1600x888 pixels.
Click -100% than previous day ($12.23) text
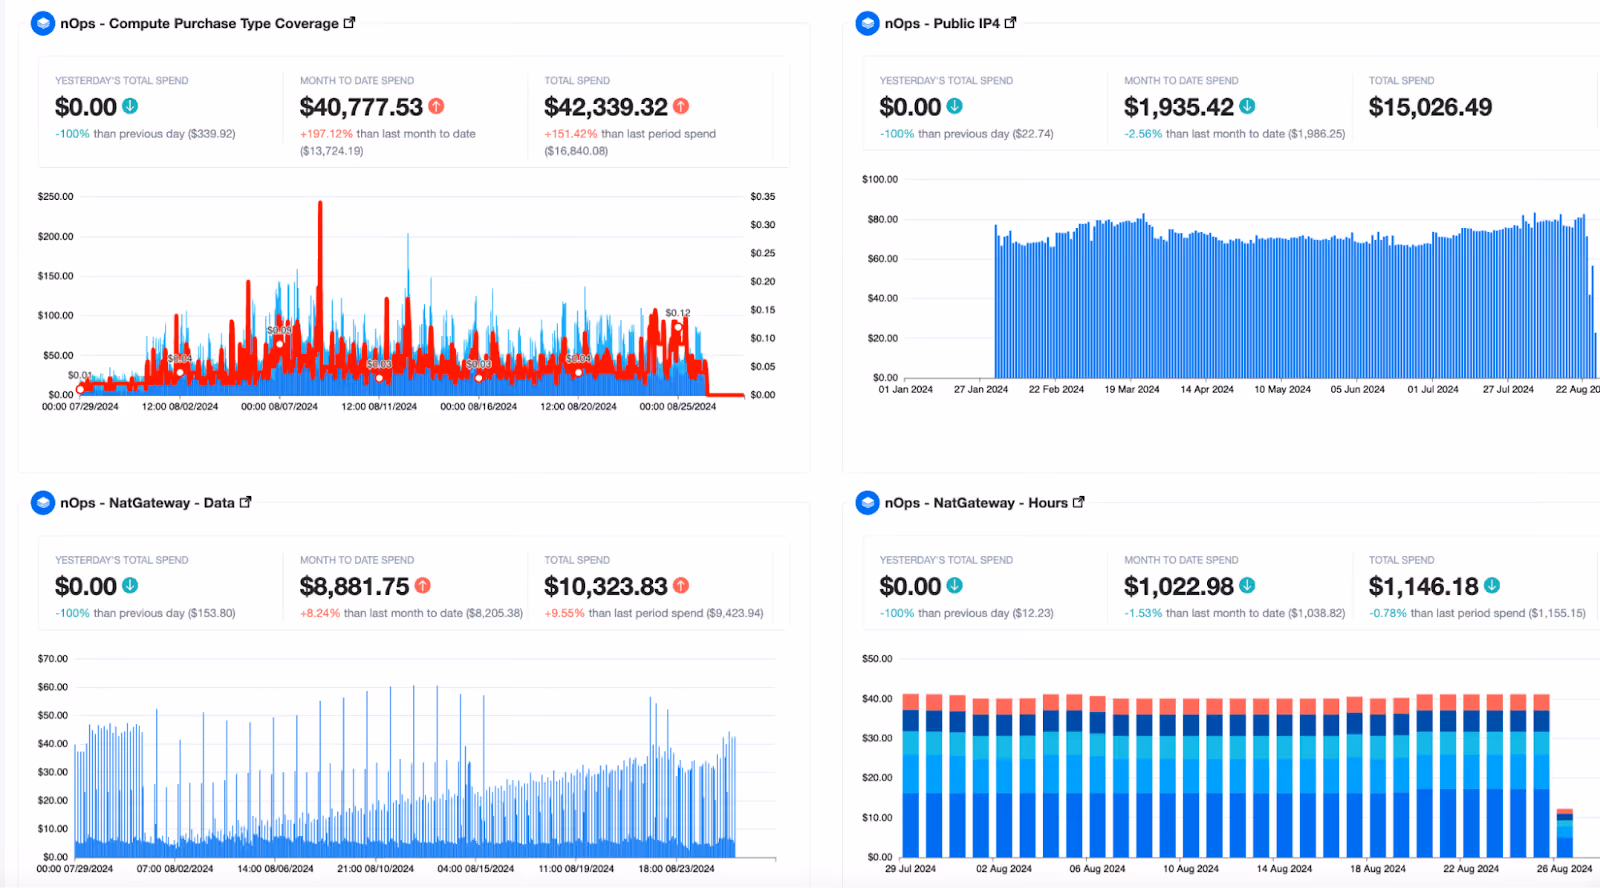[966, 614]
